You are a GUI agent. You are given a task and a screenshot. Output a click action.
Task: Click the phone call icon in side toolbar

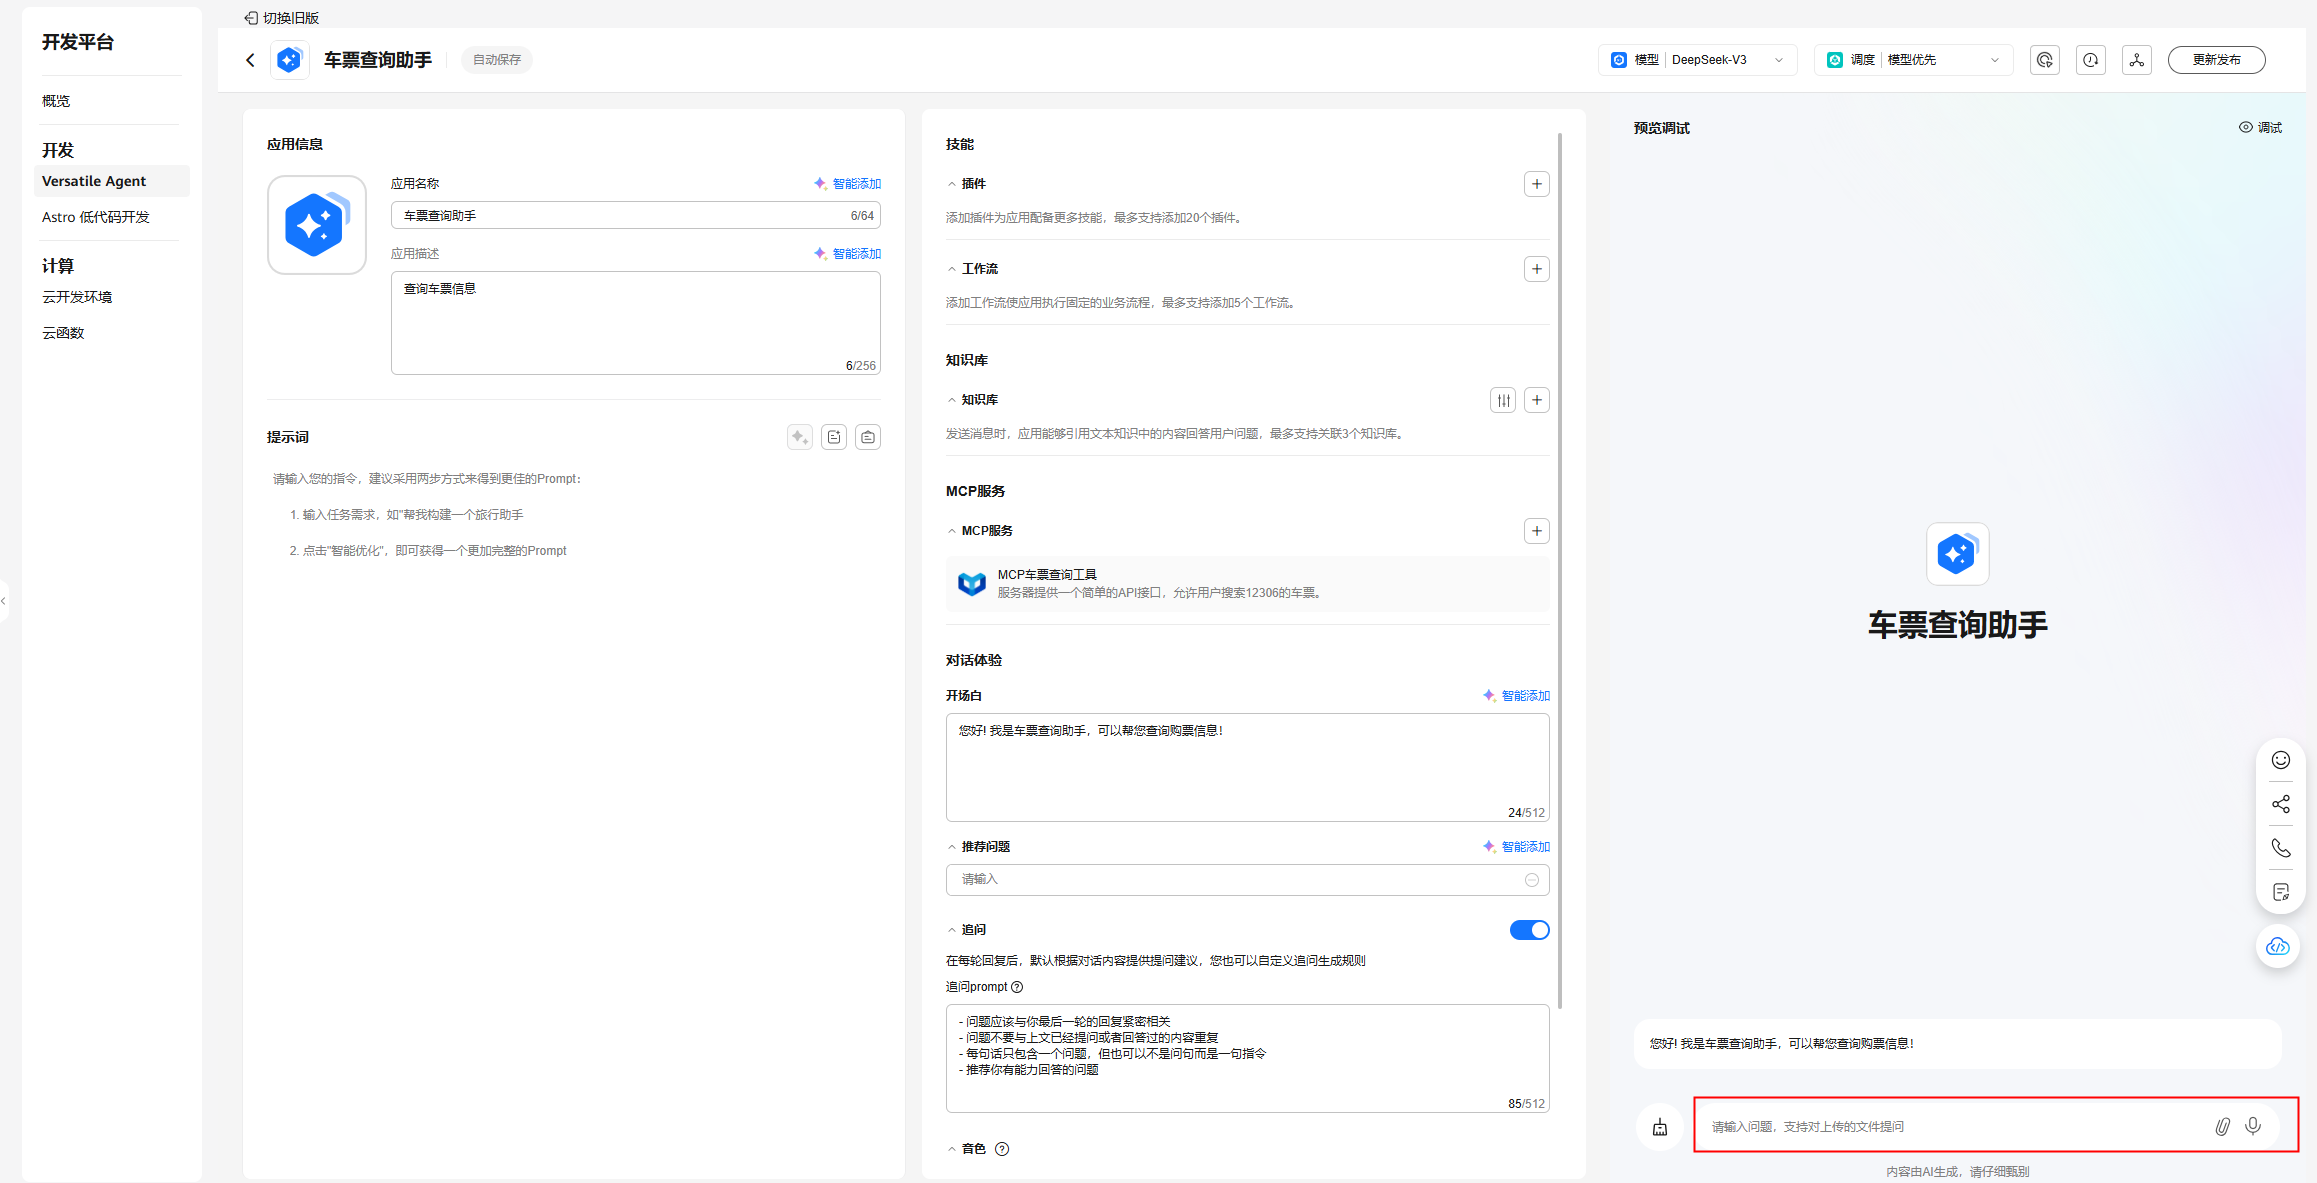coord(2280,848)
